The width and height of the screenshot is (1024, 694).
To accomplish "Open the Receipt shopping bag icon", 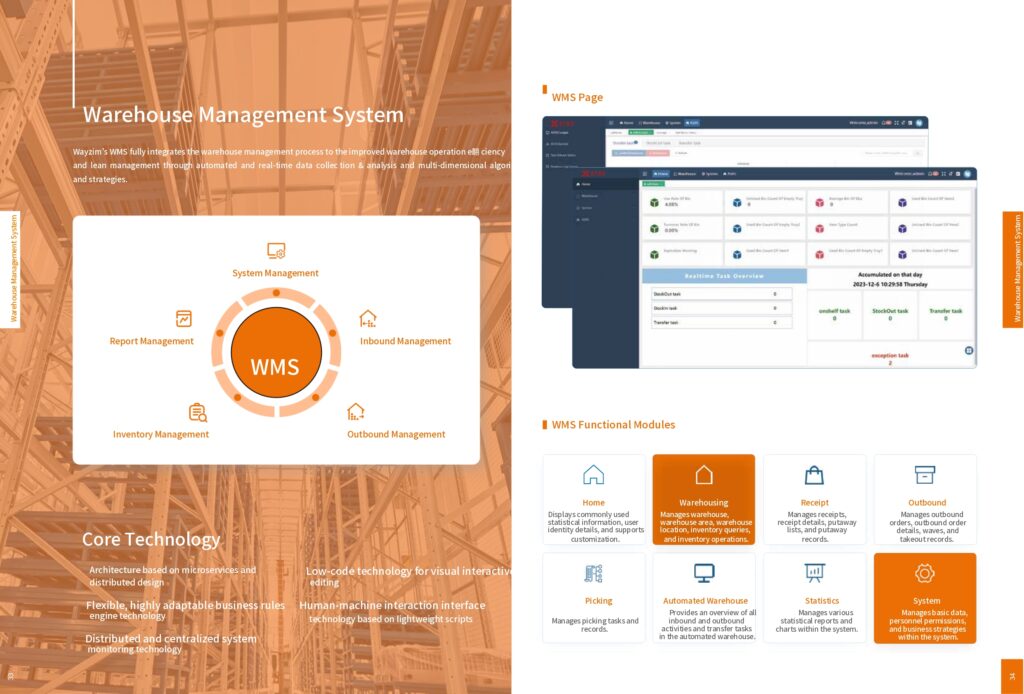I will [814, 475].
